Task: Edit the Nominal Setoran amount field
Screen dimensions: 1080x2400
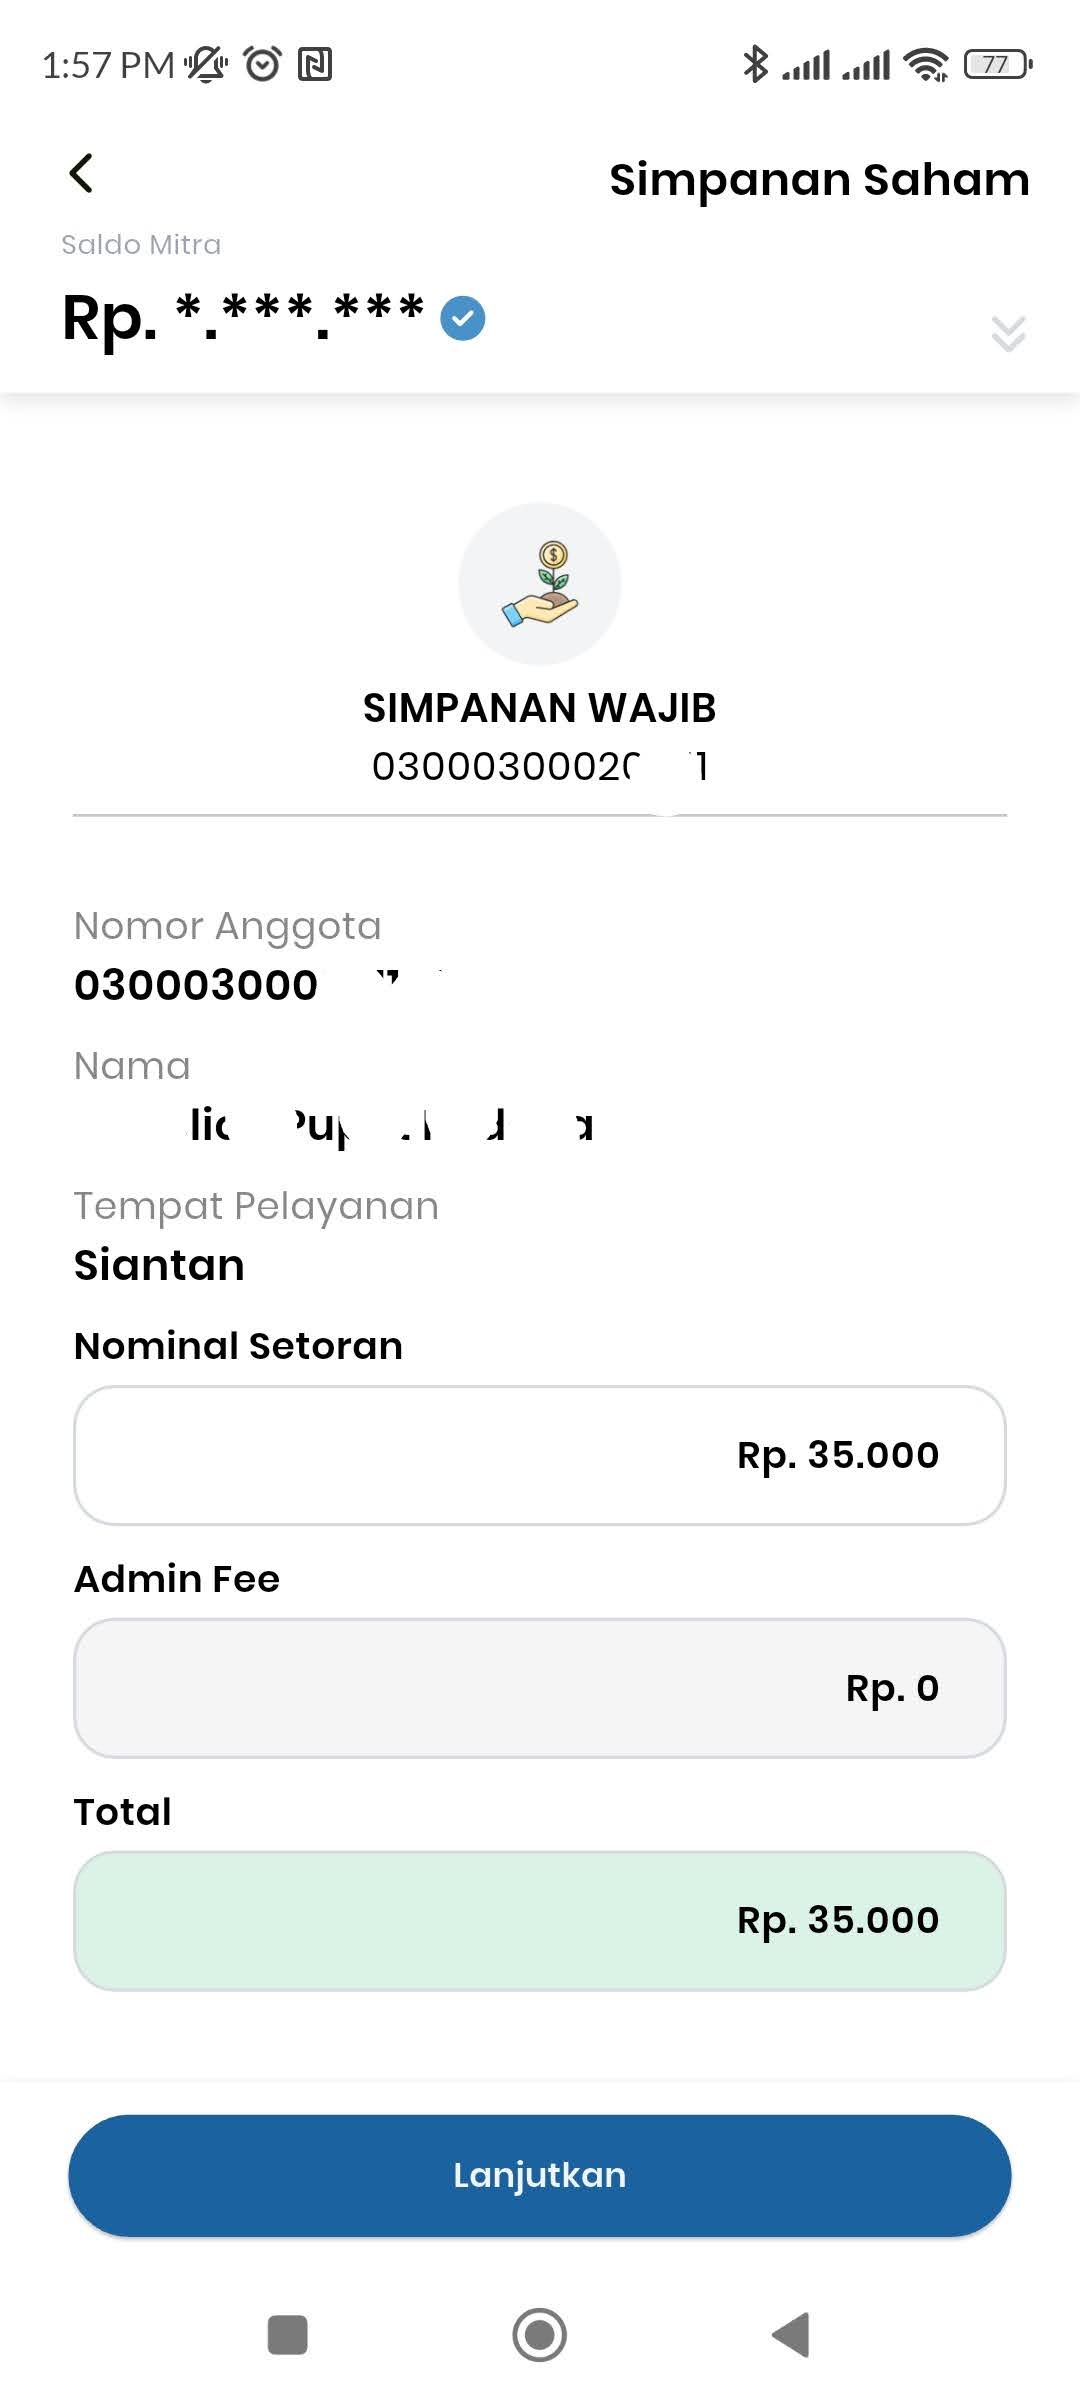Action: coord(540,1455)
